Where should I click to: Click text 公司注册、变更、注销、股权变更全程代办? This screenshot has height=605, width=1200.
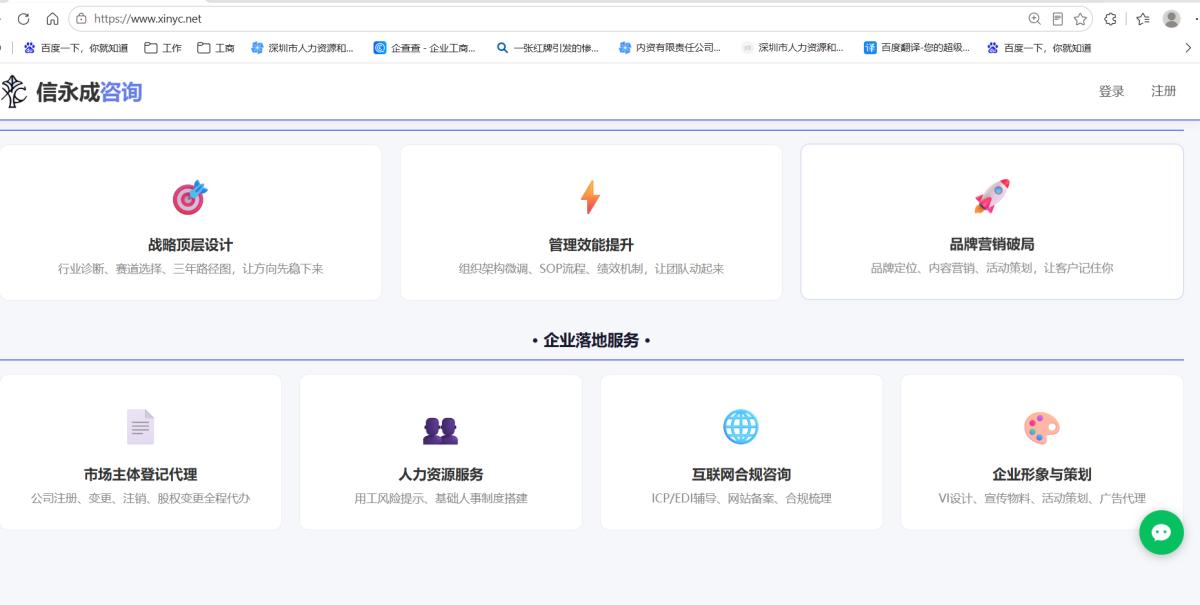coord(141,498)
